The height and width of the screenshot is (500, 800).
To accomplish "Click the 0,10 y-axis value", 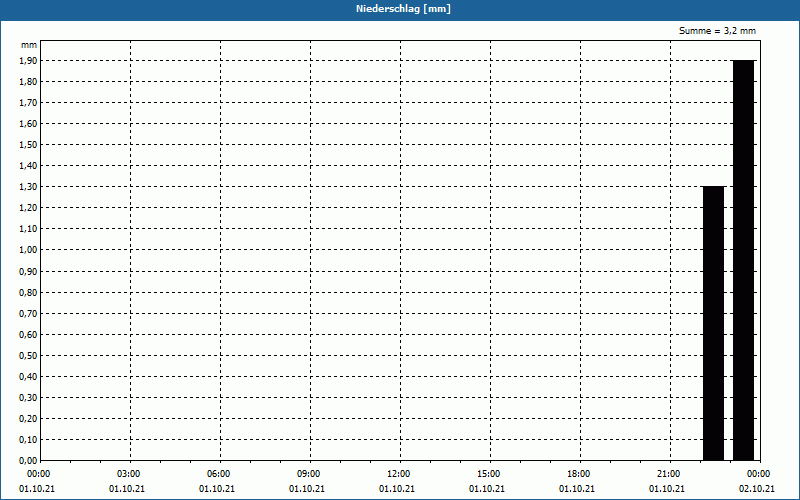I will [x=28, y=440].
